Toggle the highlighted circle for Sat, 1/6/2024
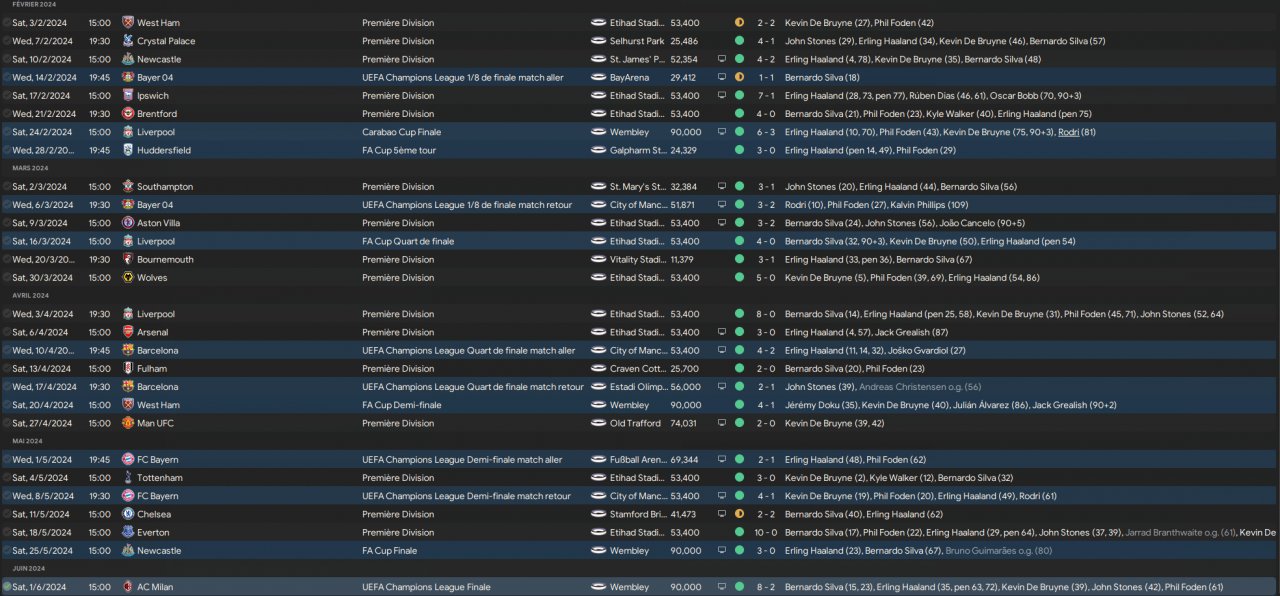This screenshot has height=596, width=1280. 6,587
